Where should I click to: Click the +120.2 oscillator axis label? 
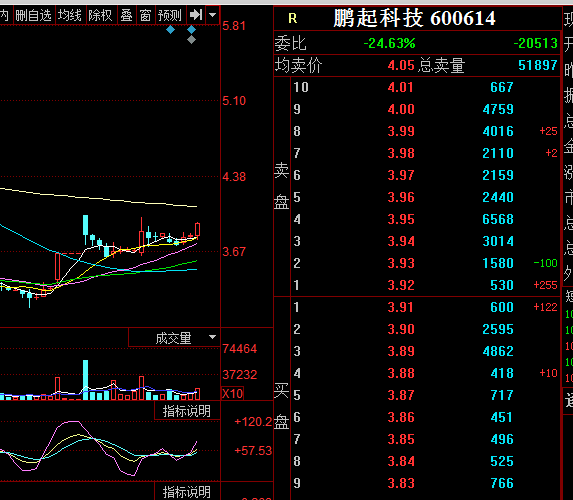(253, 422)
